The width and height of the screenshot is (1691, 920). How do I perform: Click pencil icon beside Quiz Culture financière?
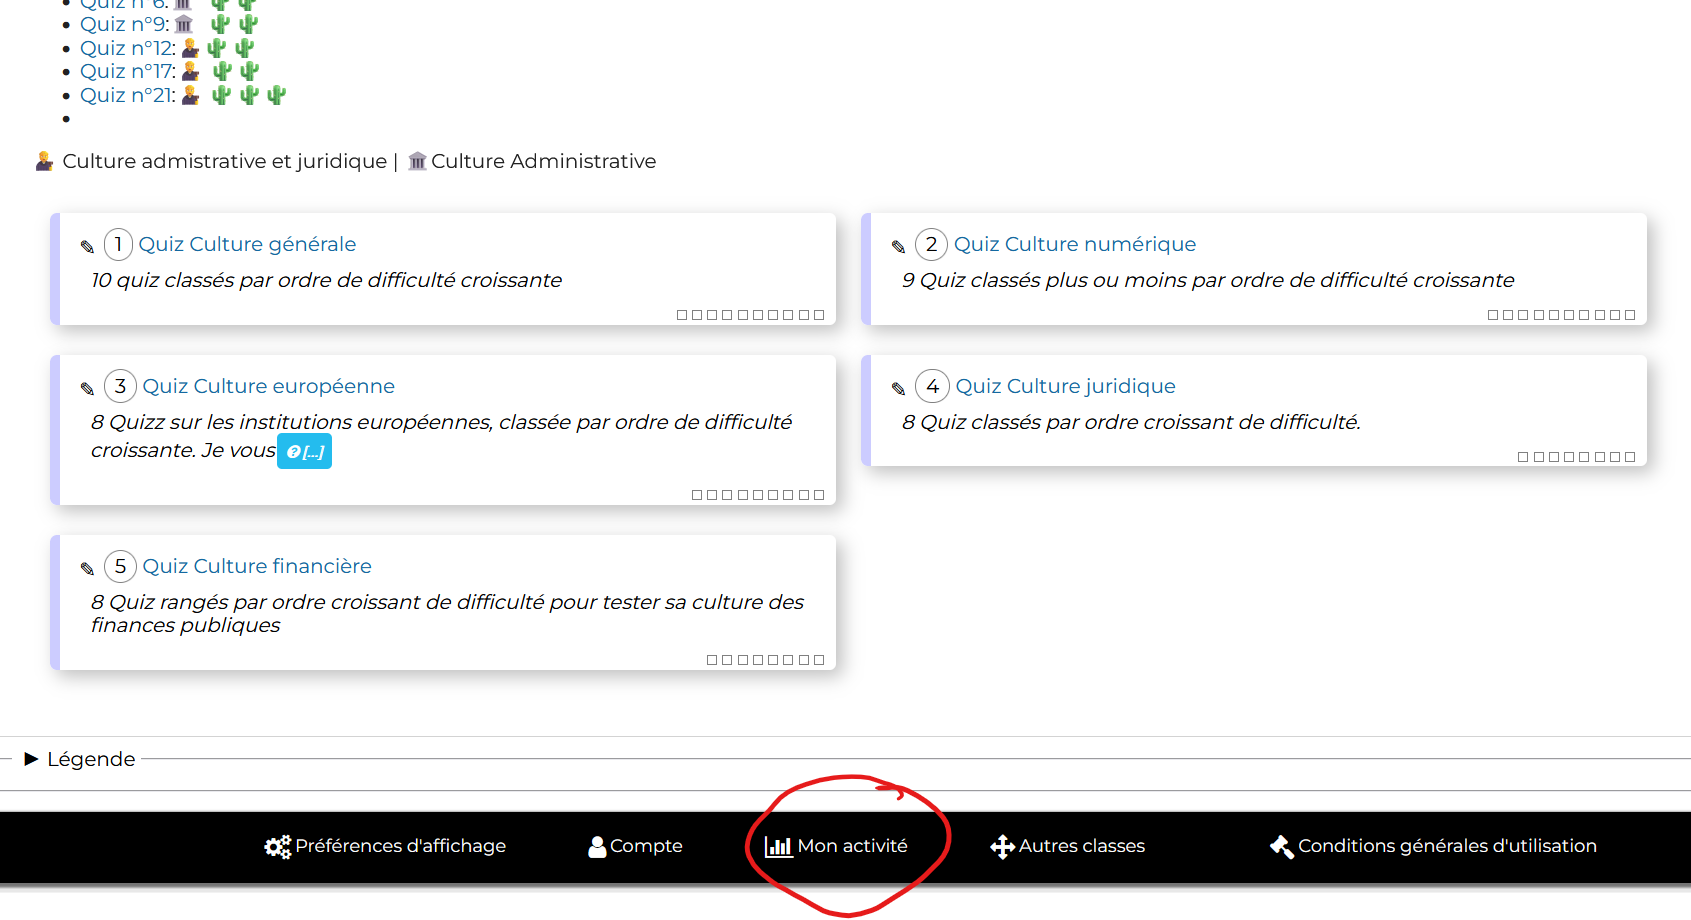click(x=87, y=568)
